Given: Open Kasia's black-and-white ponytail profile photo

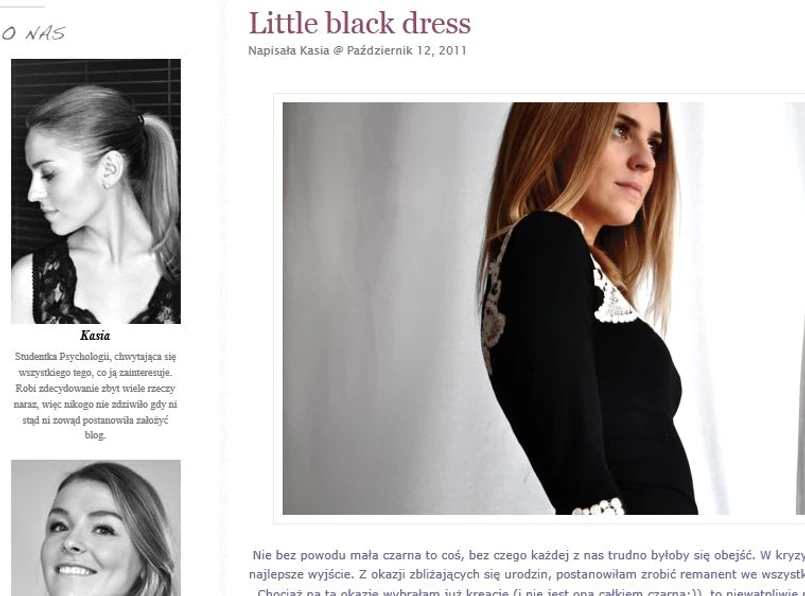Looking at the screenshot, I should click(x=96, y=191).
